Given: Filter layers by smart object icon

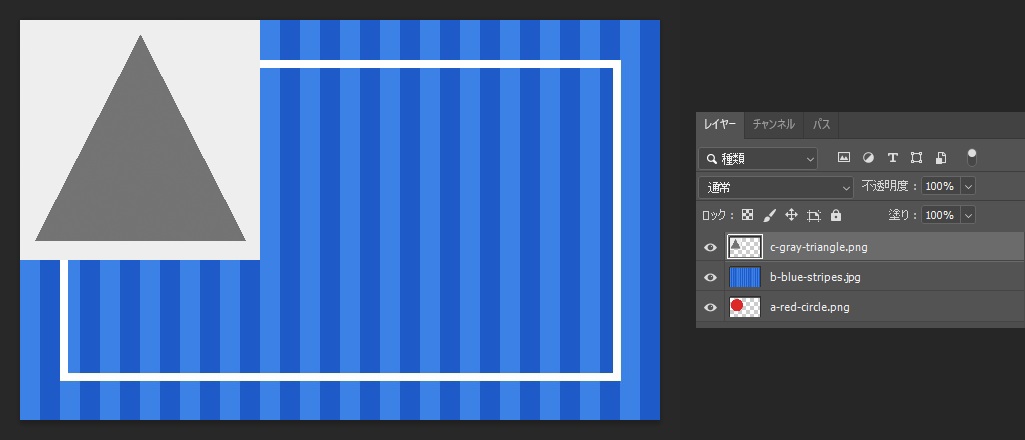Looking at the screenshot, I should 941,158.
